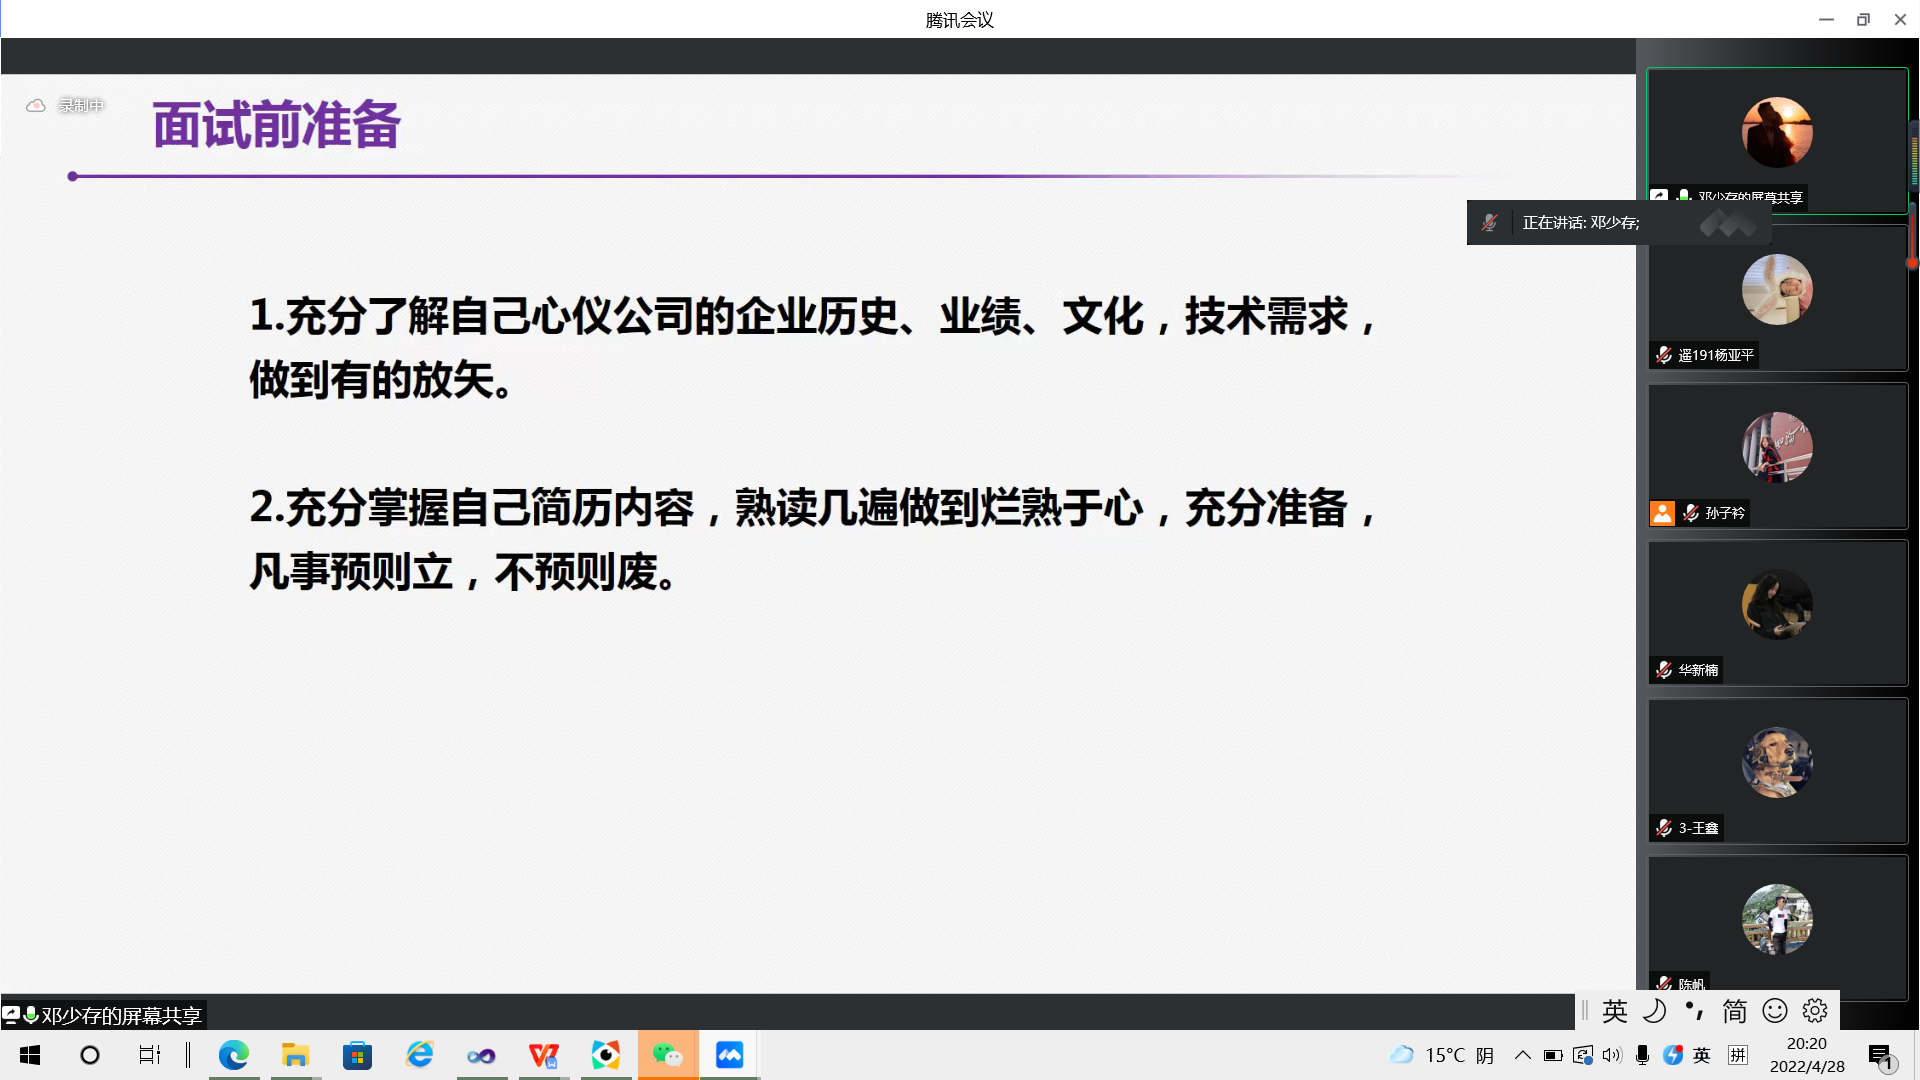Open WeChat from the taskbar

(667, 1055)
